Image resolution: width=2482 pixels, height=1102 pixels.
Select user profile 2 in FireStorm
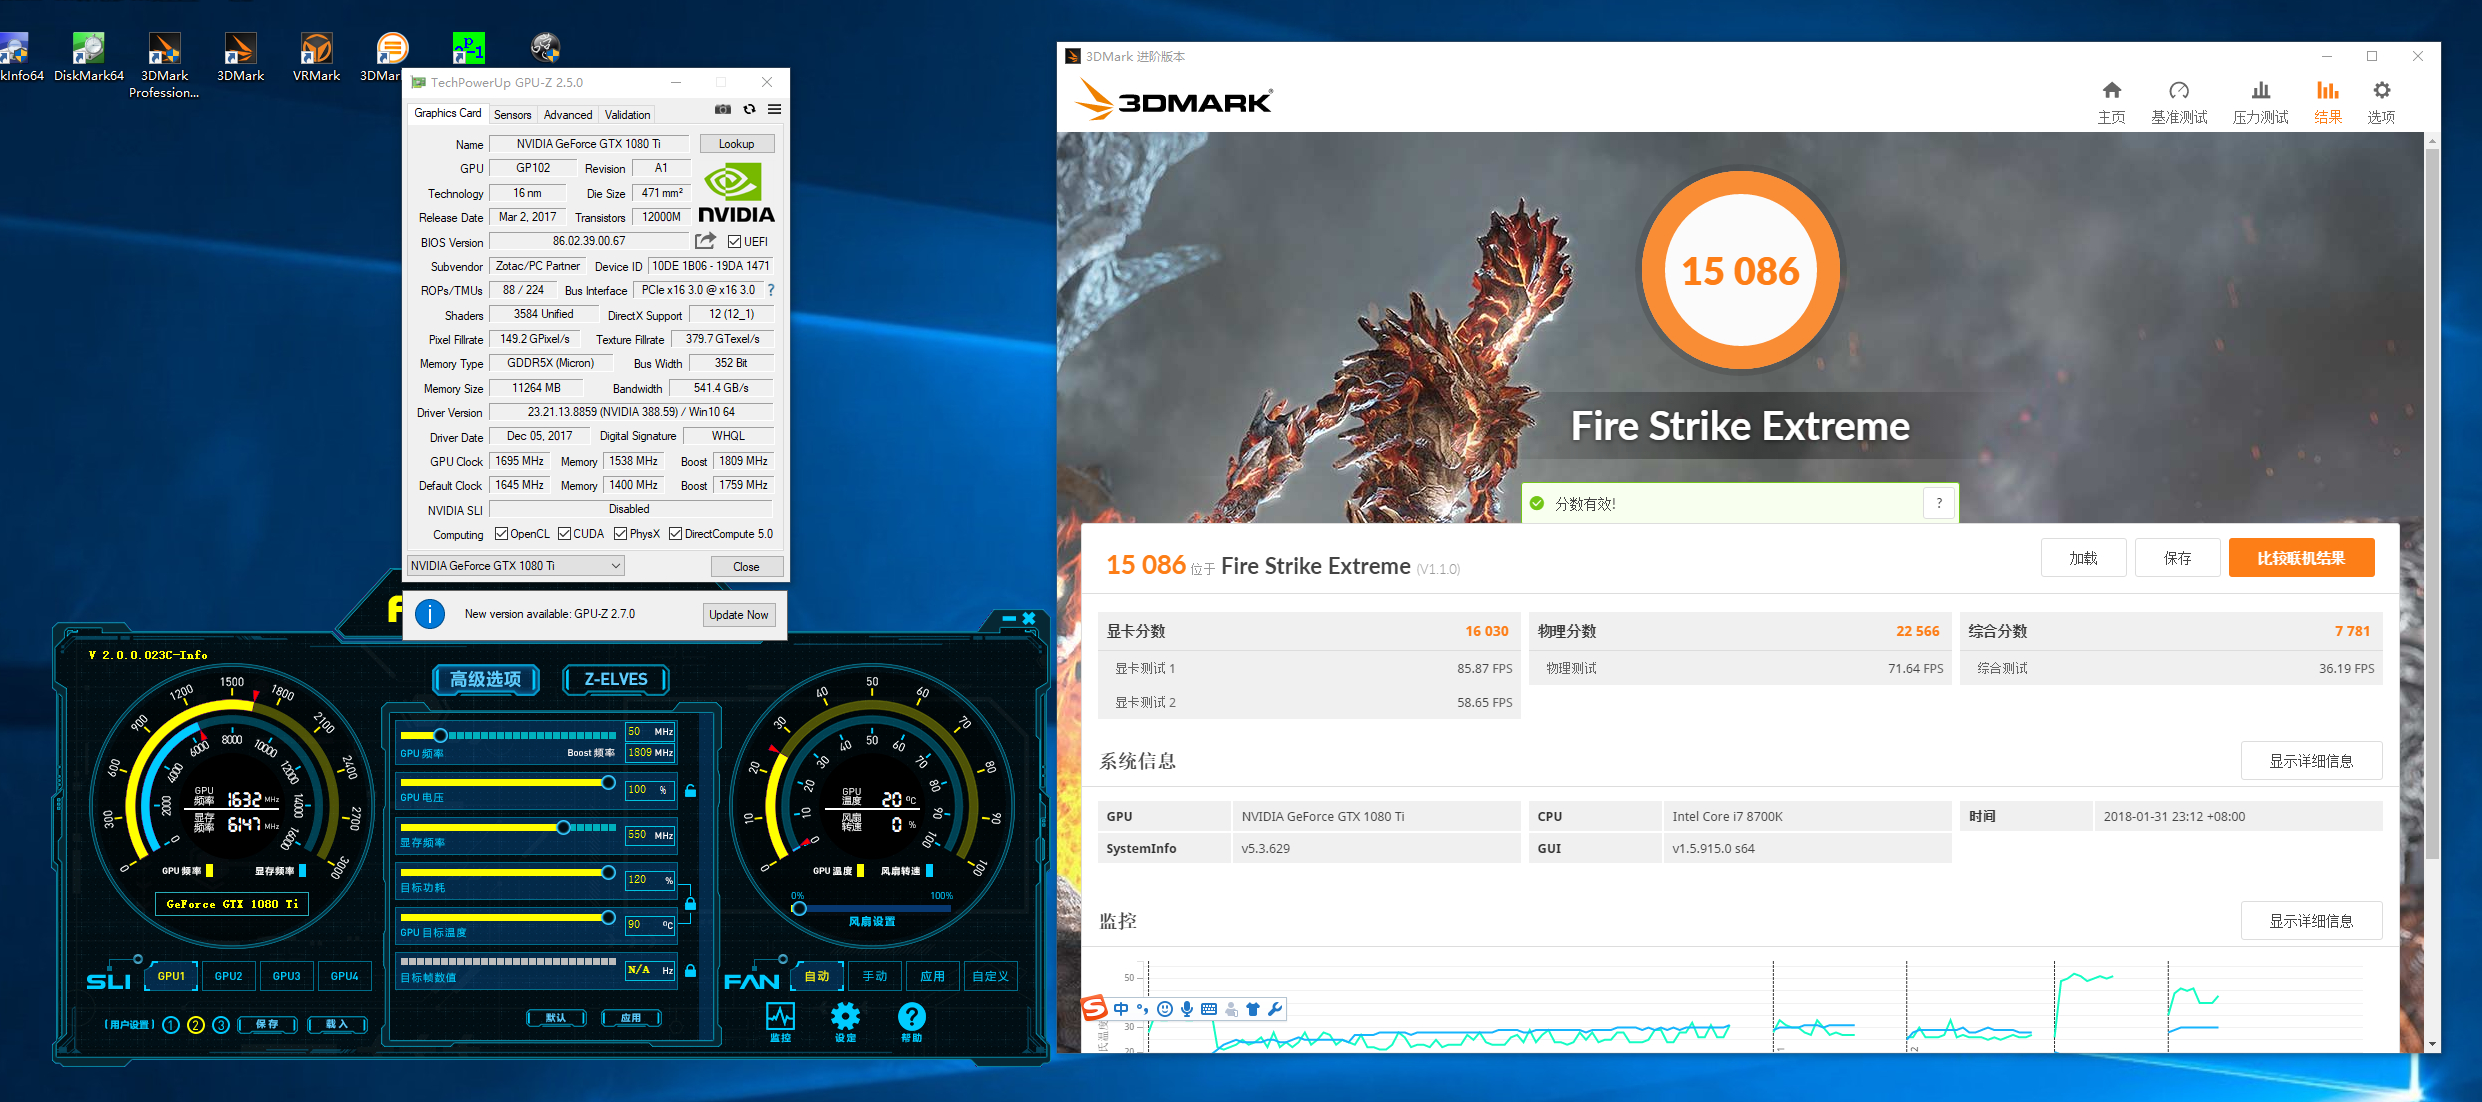[x=196, y=1025]
